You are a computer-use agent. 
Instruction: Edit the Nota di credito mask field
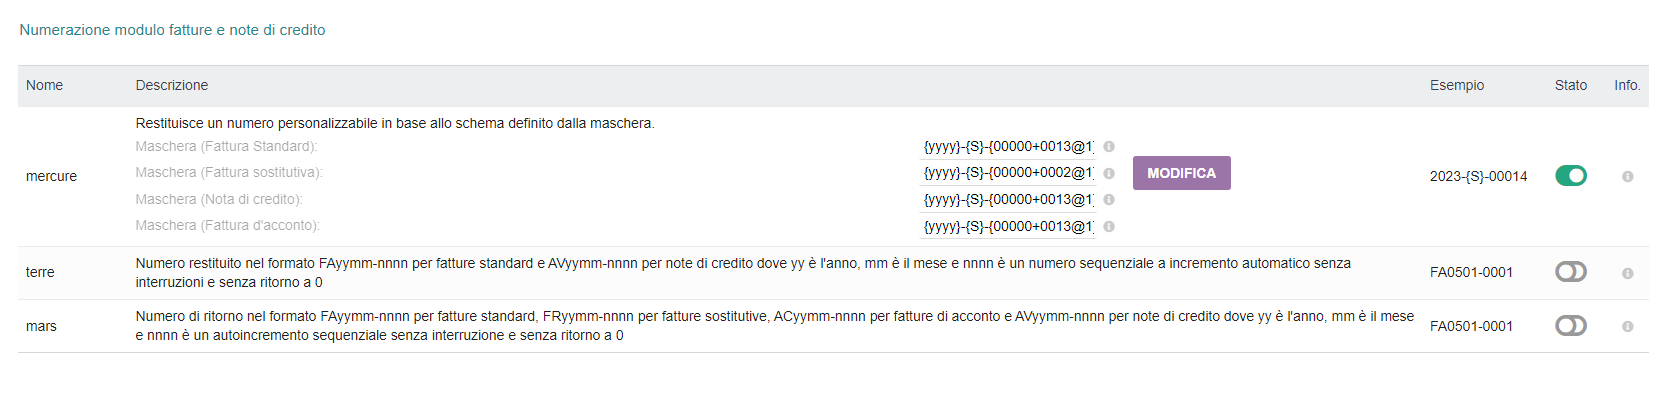tap(1008, 200)
